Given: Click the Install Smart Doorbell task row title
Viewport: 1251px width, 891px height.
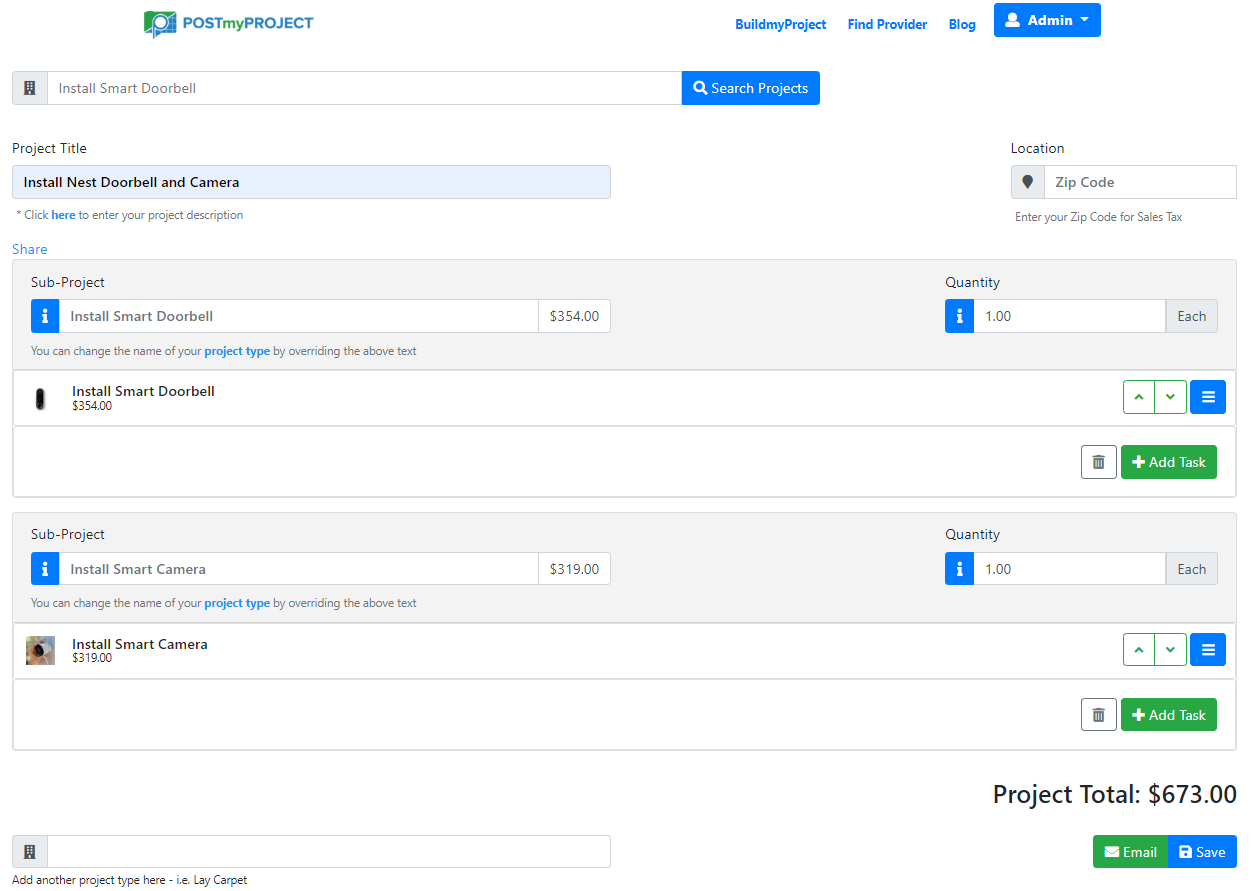Looking at the screenshot, I should (x=143, y=391).
